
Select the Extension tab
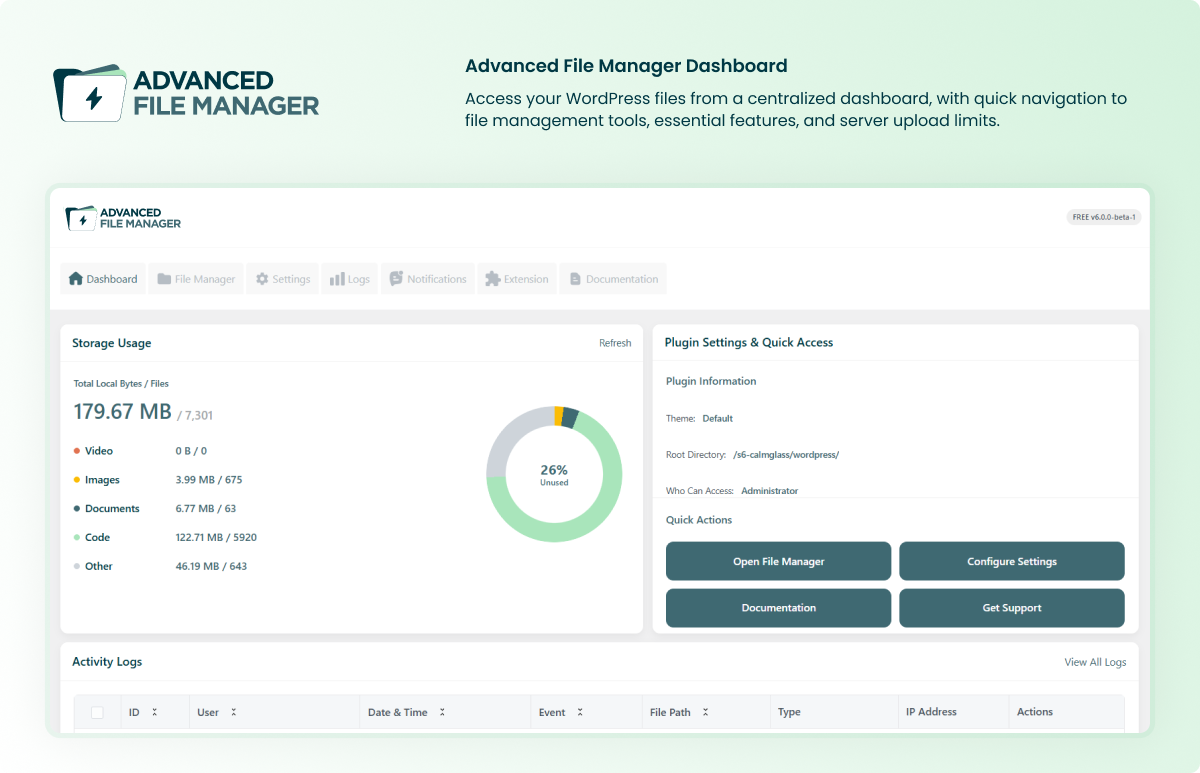coord(517,279)
